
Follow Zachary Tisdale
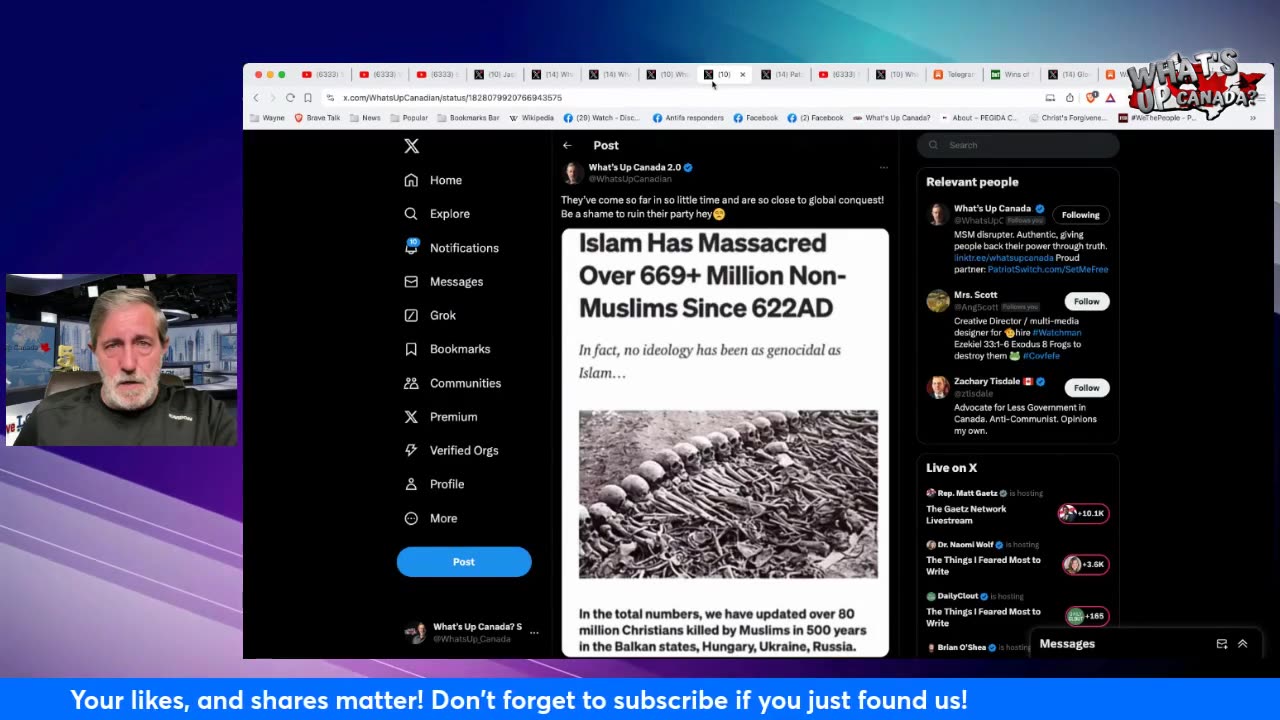[x=1086, y=388]
